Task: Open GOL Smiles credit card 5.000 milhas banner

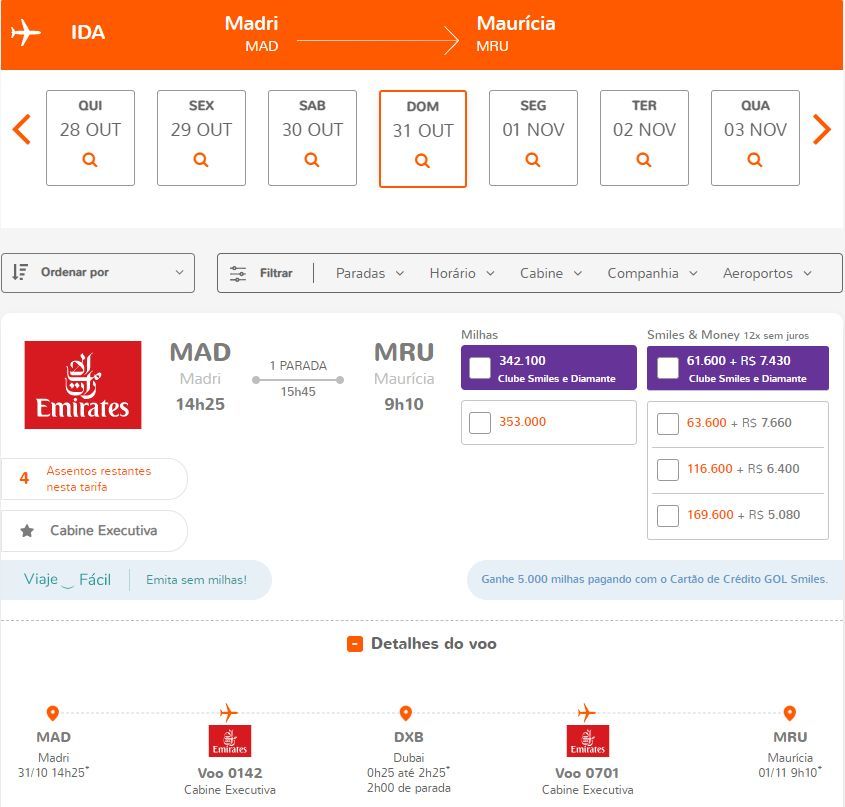Action: coord(654,580)
